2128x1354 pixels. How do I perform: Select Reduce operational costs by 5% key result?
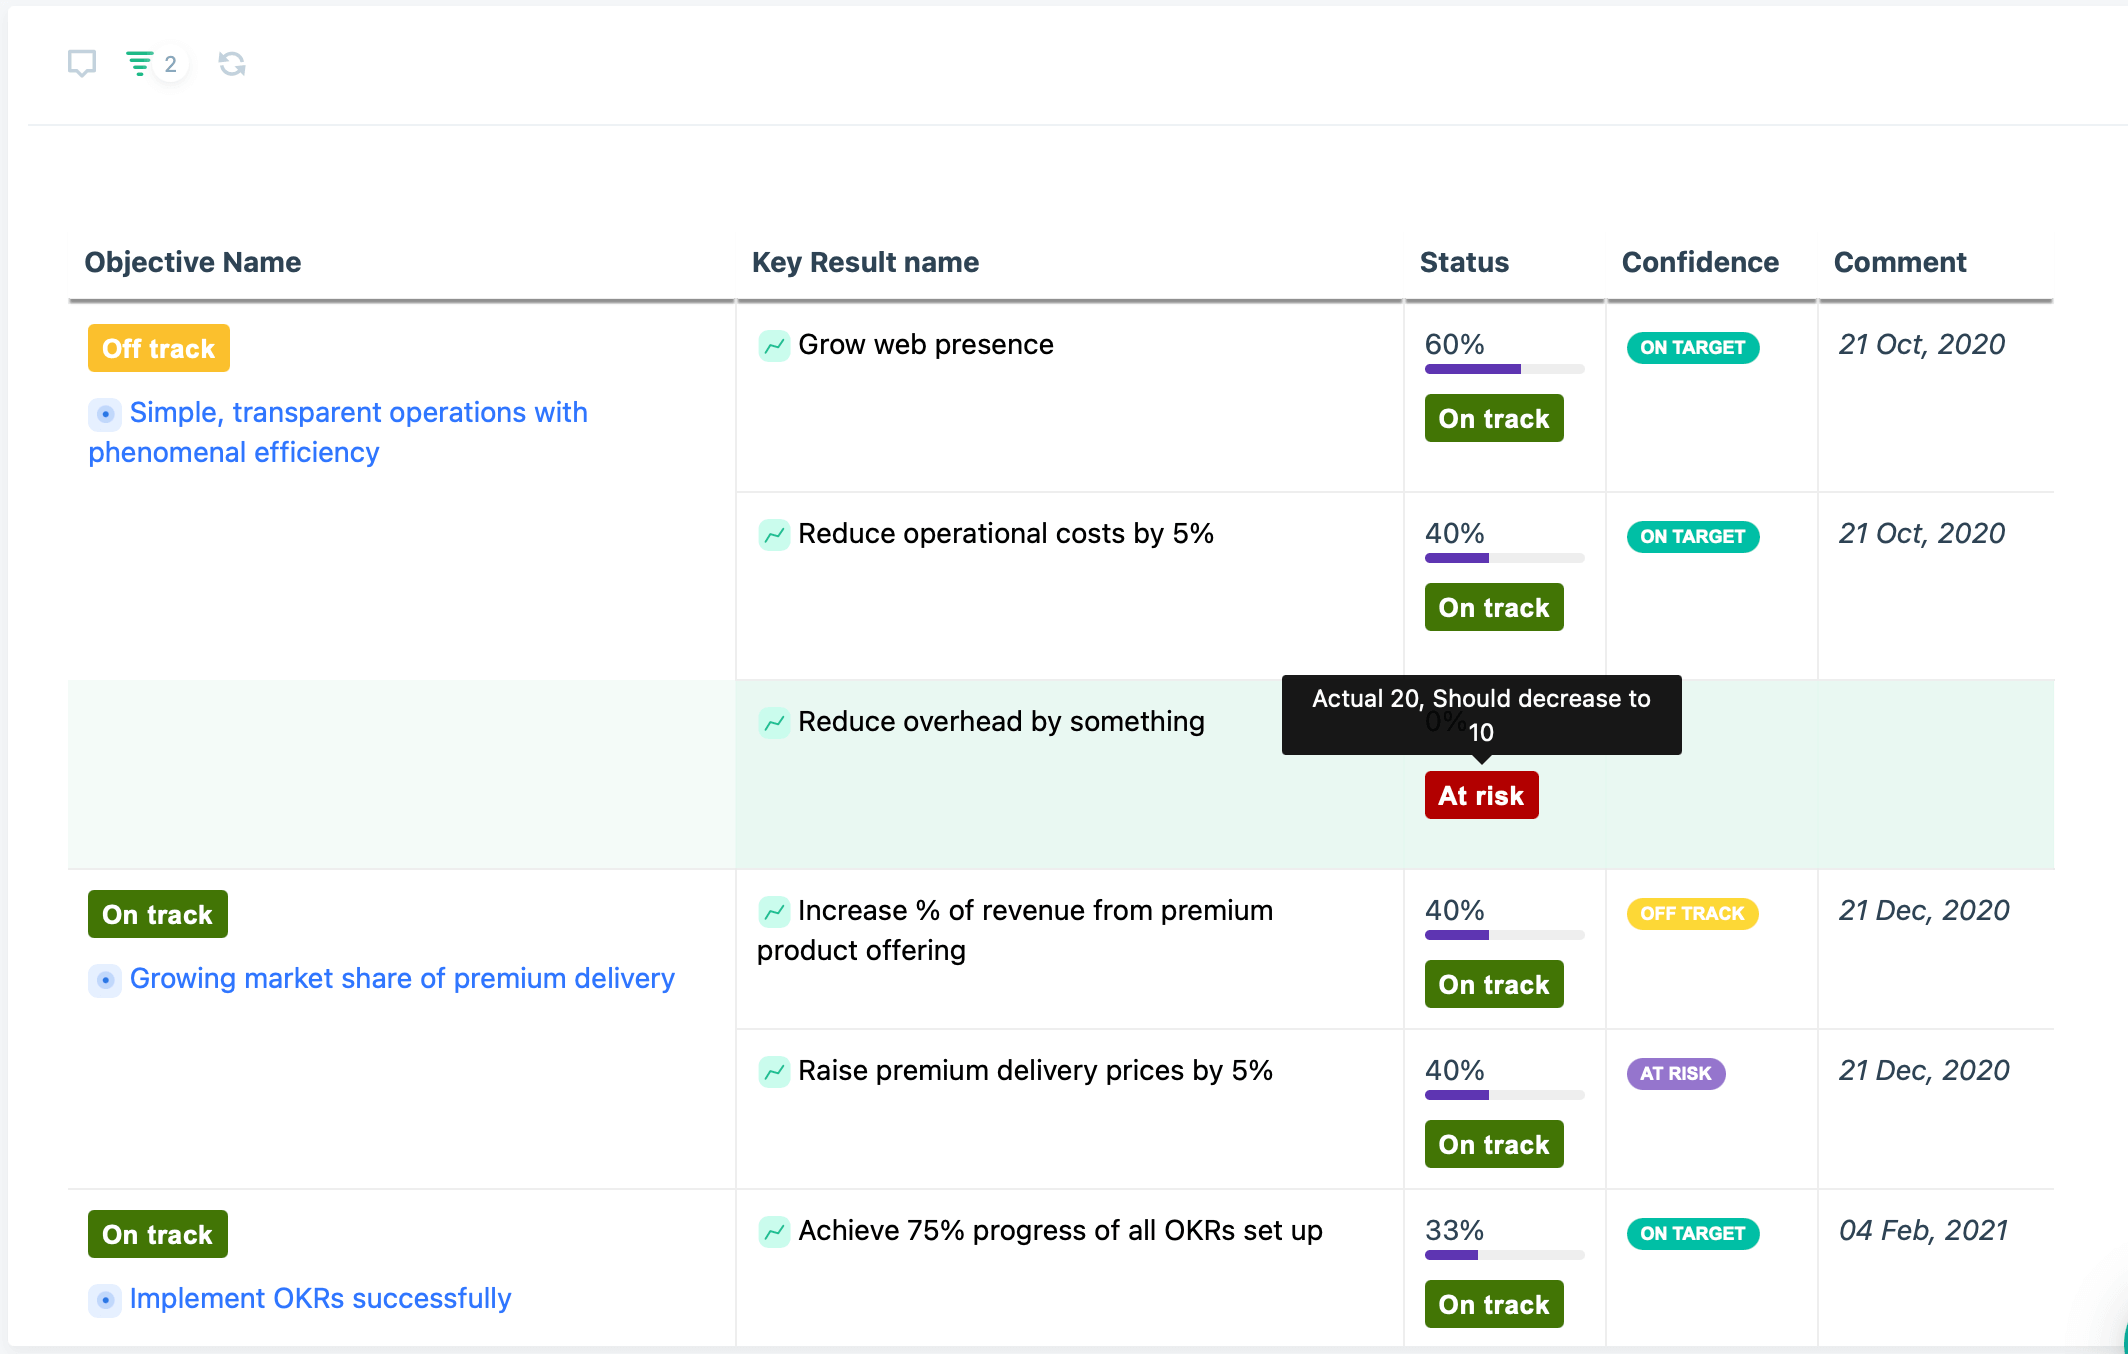coord(1006,534)
